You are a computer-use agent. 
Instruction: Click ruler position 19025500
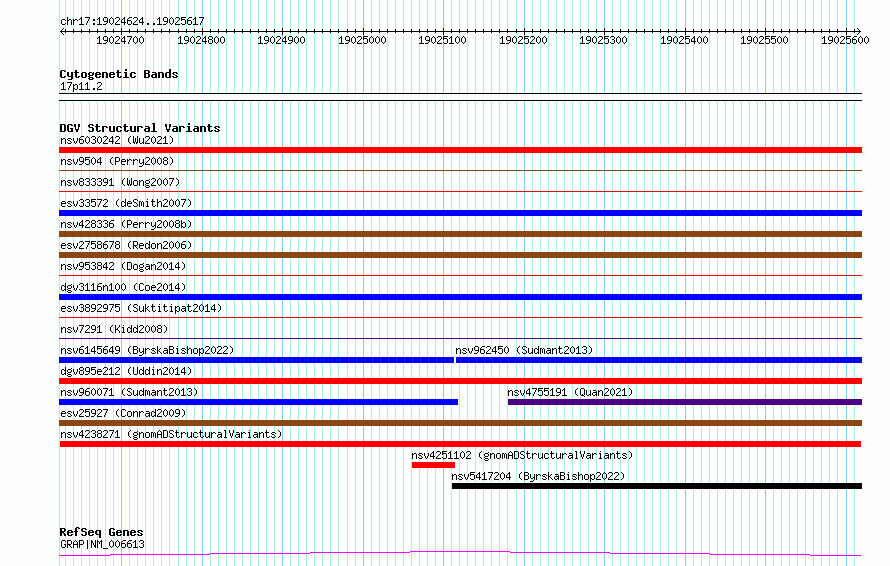pos(765,40)
